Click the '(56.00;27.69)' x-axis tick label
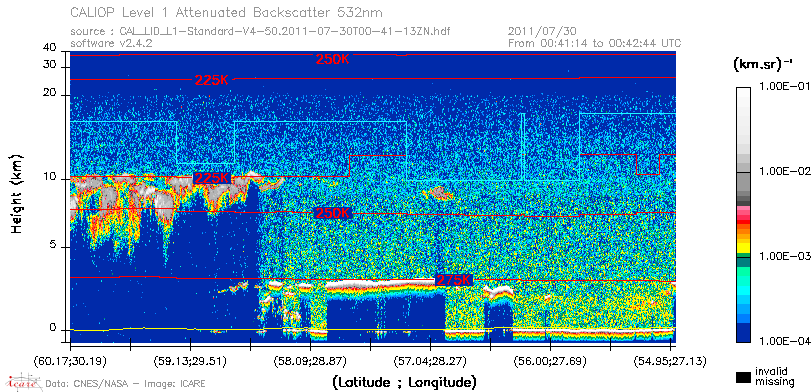Image resolution: width=811 pixels, height=392 pixels. click(x=550, y=361)
